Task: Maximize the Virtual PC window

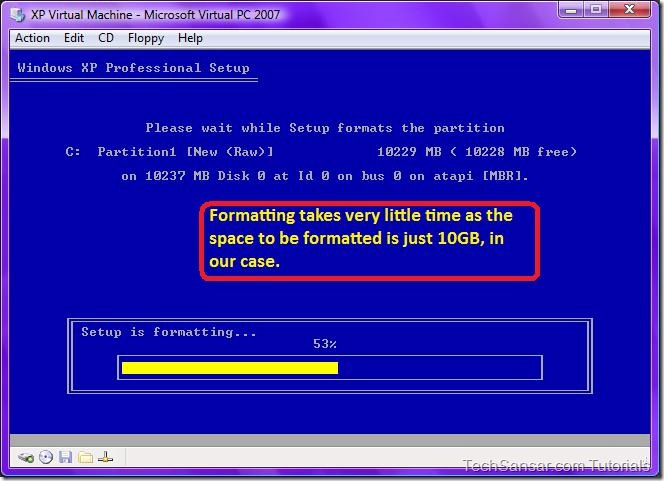Action: coord(596,9)
